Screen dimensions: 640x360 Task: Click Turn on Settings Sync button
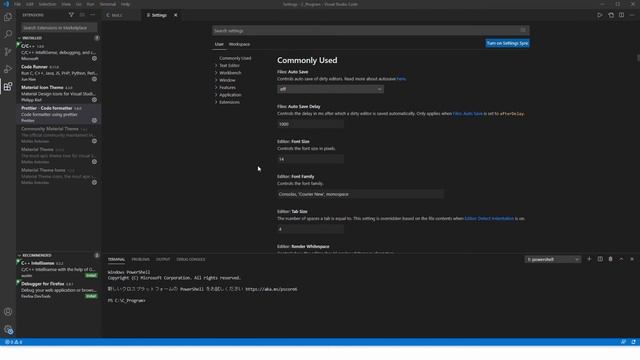(x=507, y=43)
